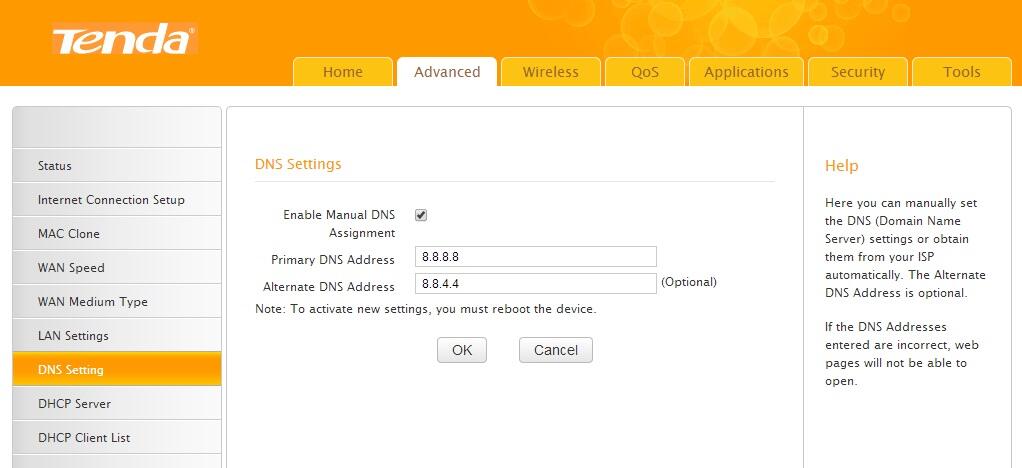Image resolution: width=1022 pixels, height=468 pixels.
Task: Click the Primary DNS Address field
Action: pos(535,257)
